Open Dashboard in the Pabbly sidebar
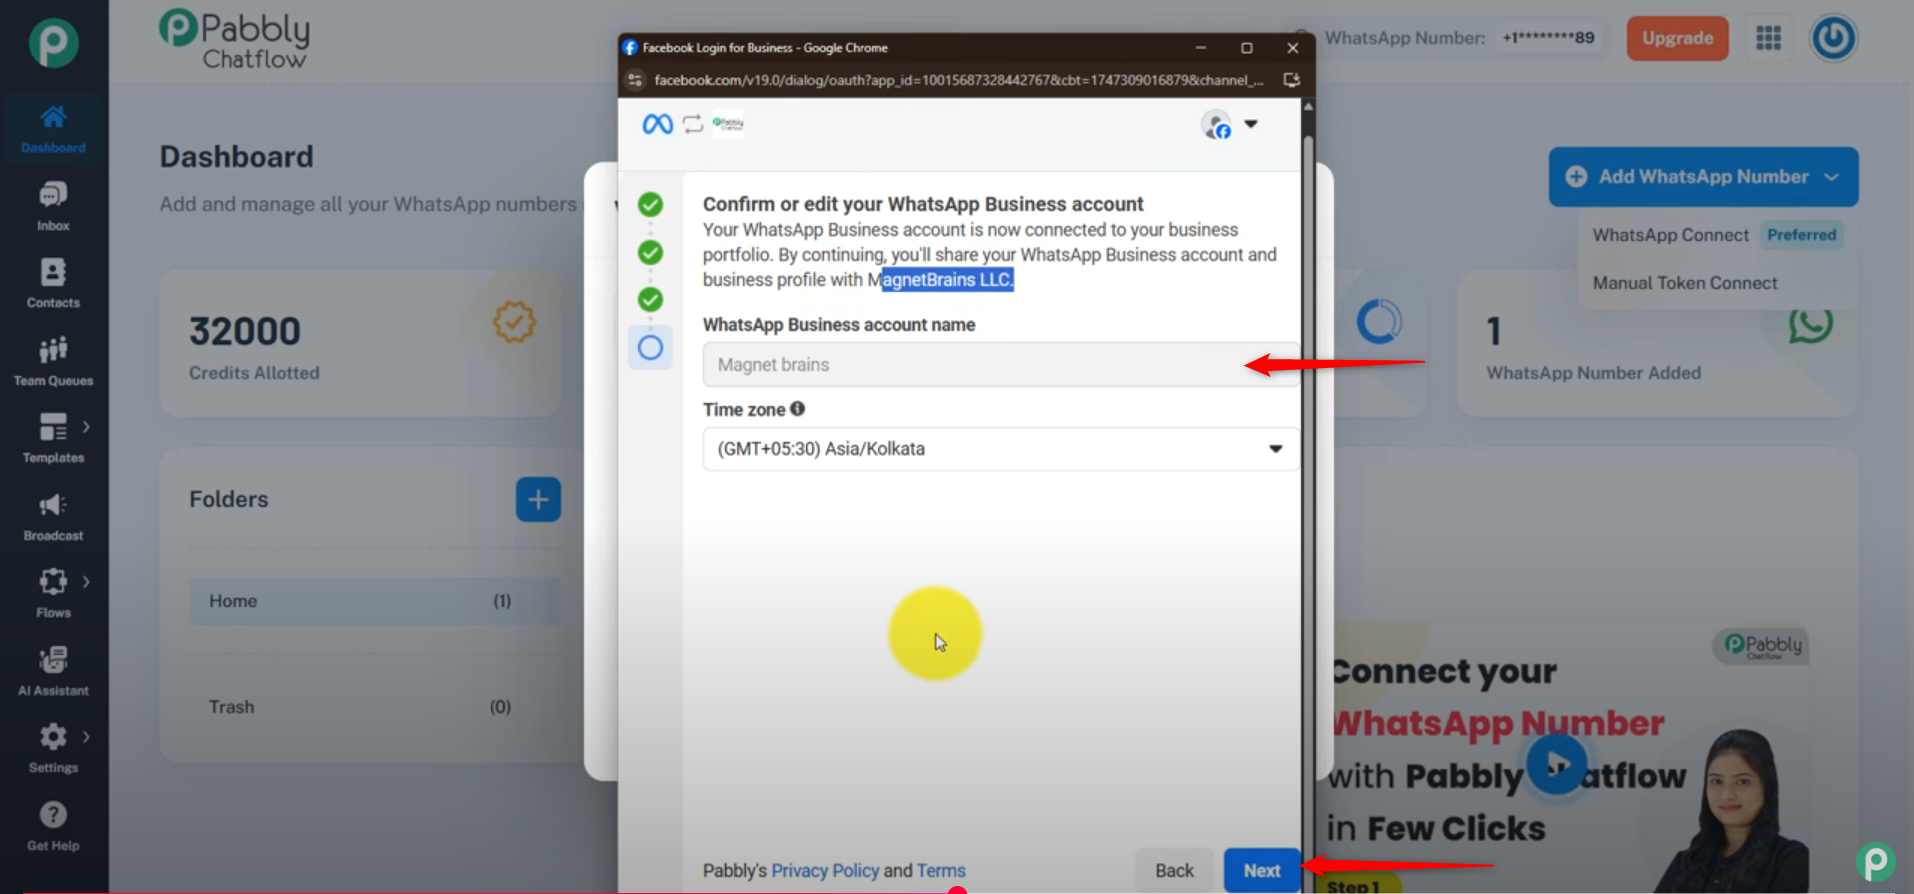Image resolution: width=1914 pixels, height=894 pixels. coord(53,128)
